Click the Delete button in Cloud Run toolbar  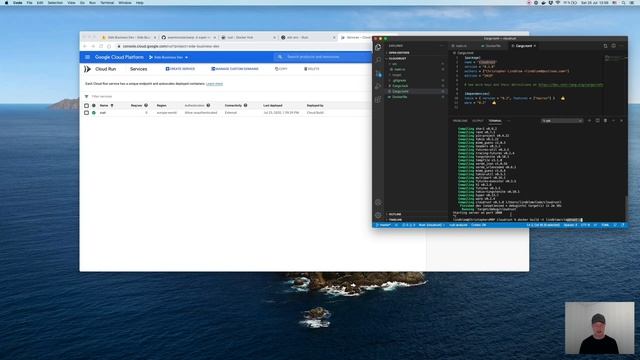pos(312,69)
